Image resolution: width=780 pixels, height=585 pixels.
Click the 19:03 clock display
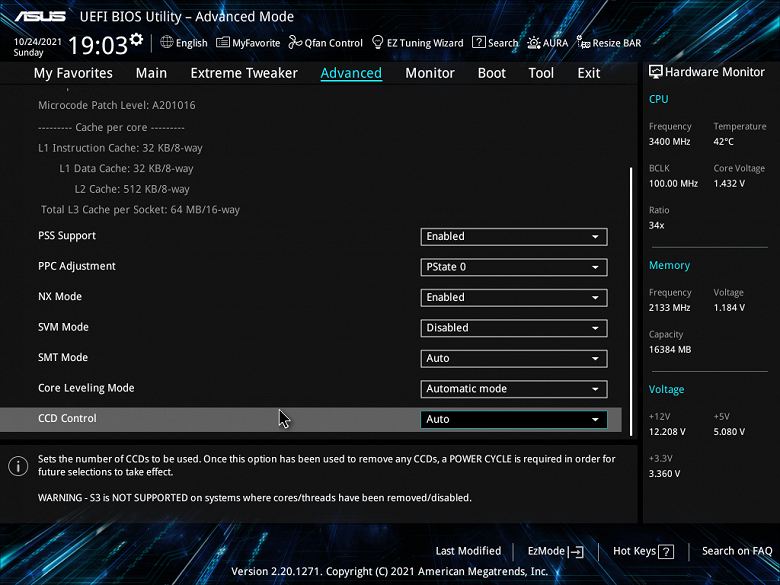(x=98, y=45)
